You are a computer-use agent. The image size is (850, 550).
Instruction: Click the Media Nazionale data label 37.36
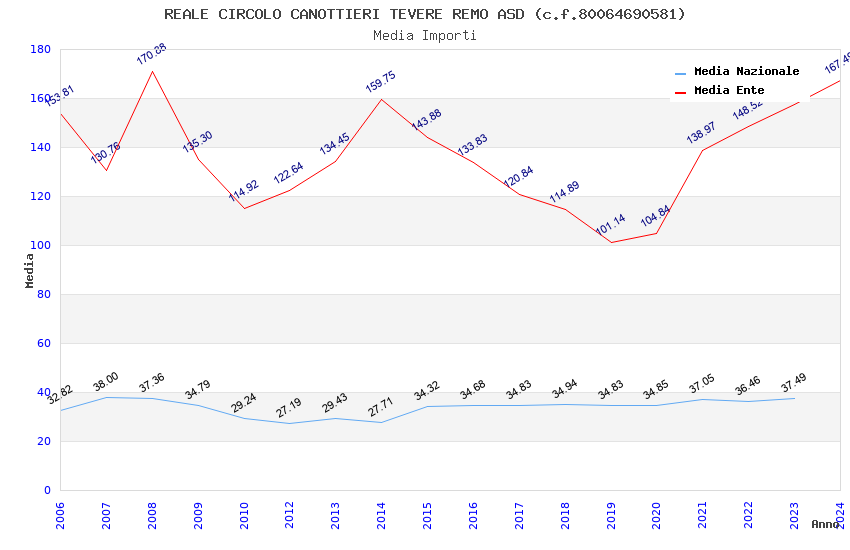[152, 383]
